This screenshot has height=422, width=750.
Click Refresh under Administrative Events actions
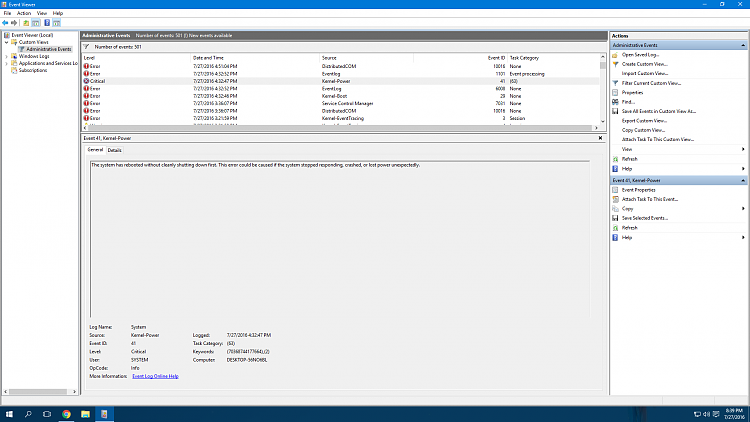pos(629,159)
